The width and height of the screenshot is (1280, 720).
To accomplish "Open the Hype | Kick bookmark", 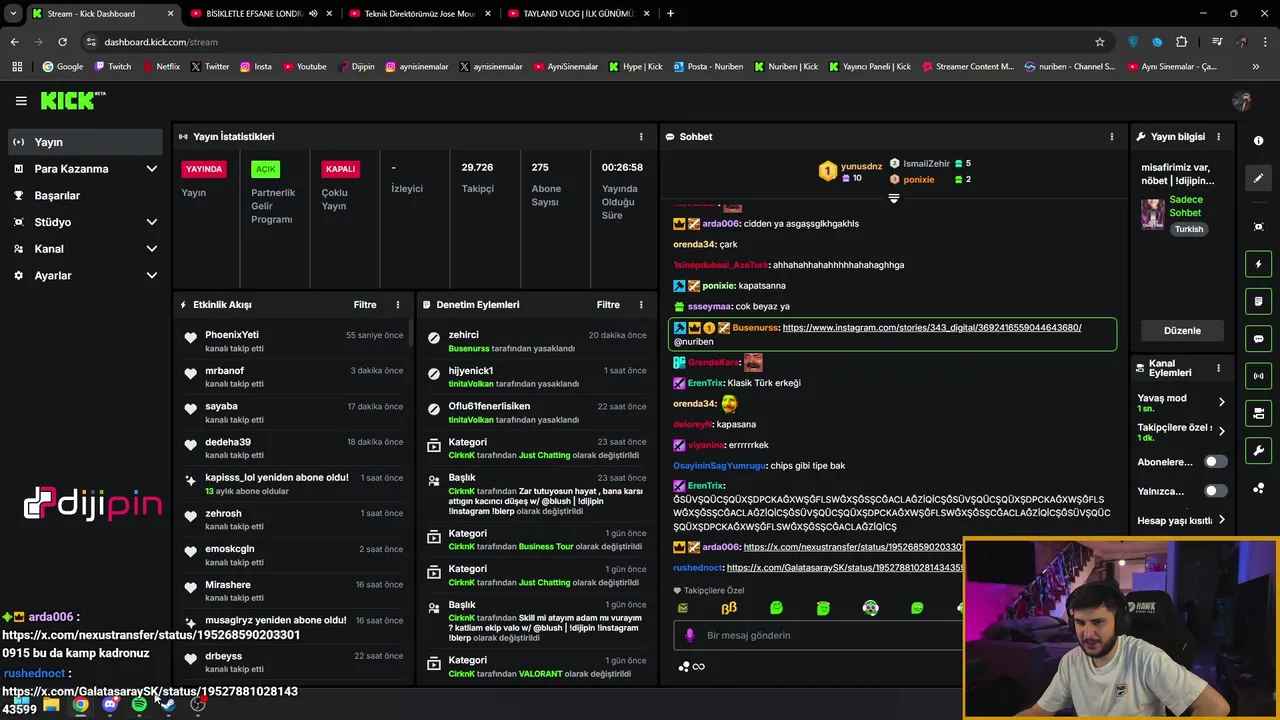I will coord(636,66).
